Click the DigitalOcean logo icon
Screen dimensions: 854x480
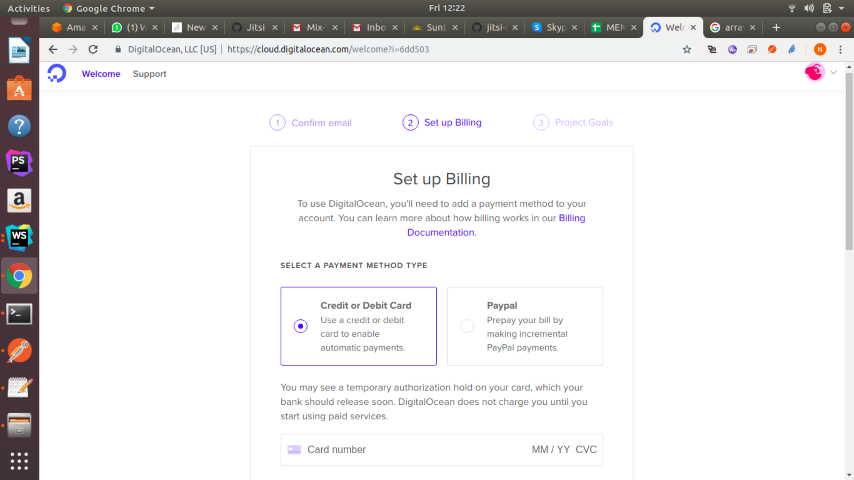point(57,73)
